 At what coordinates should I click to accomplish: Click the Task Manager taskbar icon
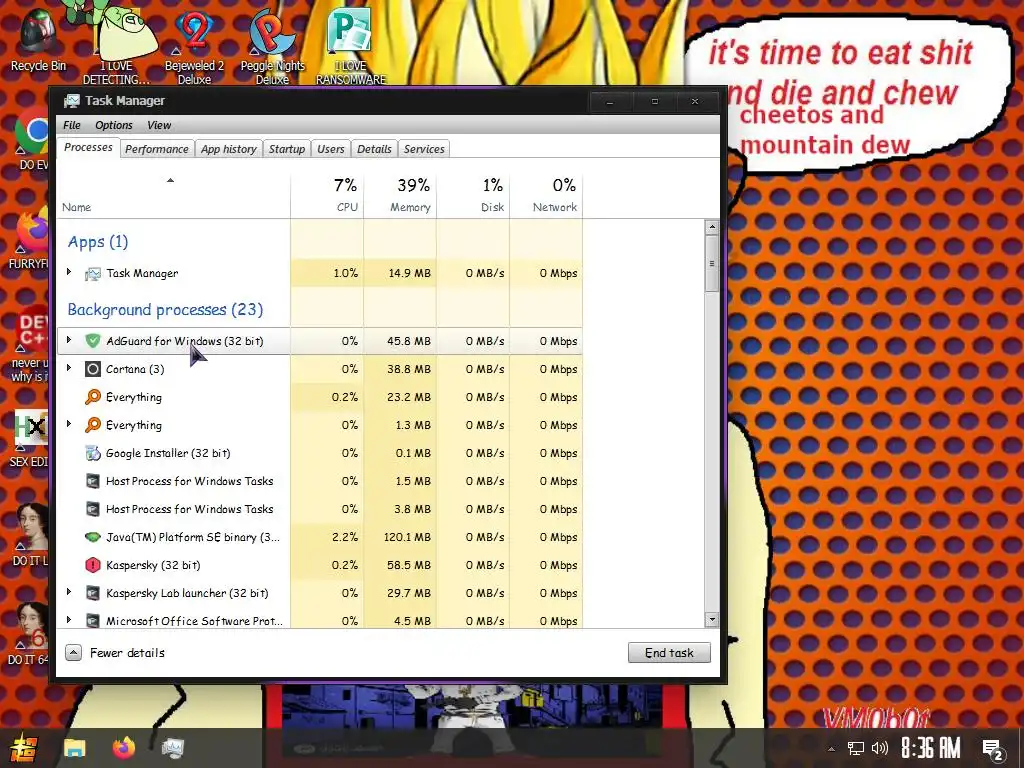(173, 748)
